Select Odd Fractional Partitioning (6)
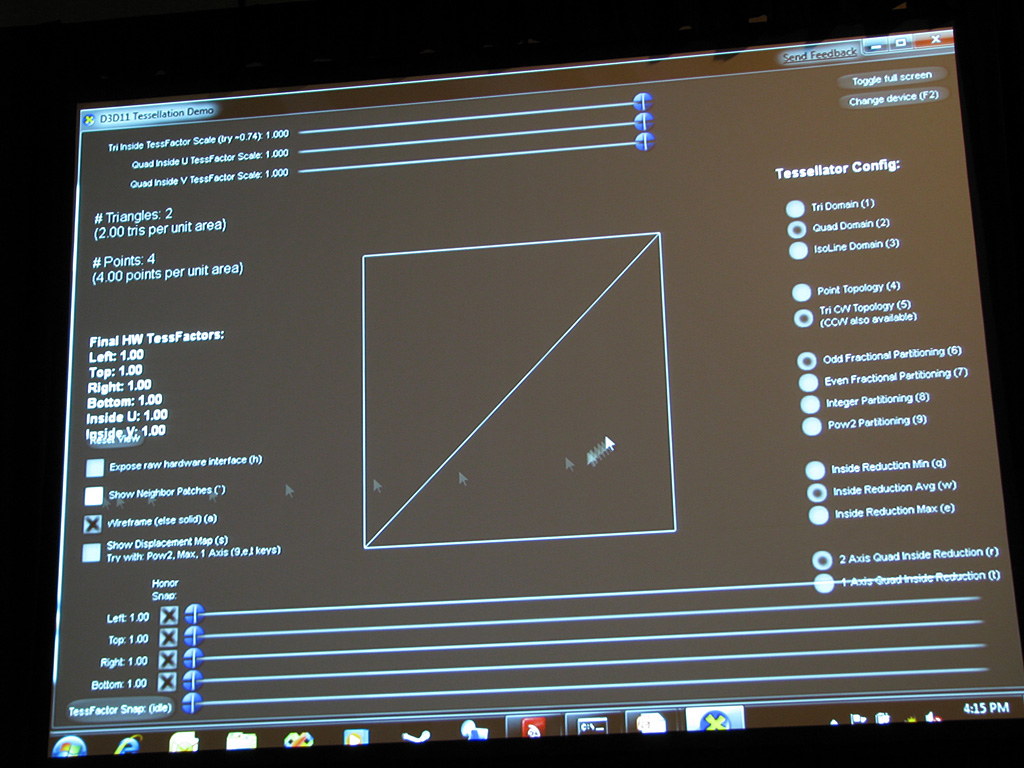Image resolution: width=1024 pixels, height=768 pixels. [x=807, y=360]
